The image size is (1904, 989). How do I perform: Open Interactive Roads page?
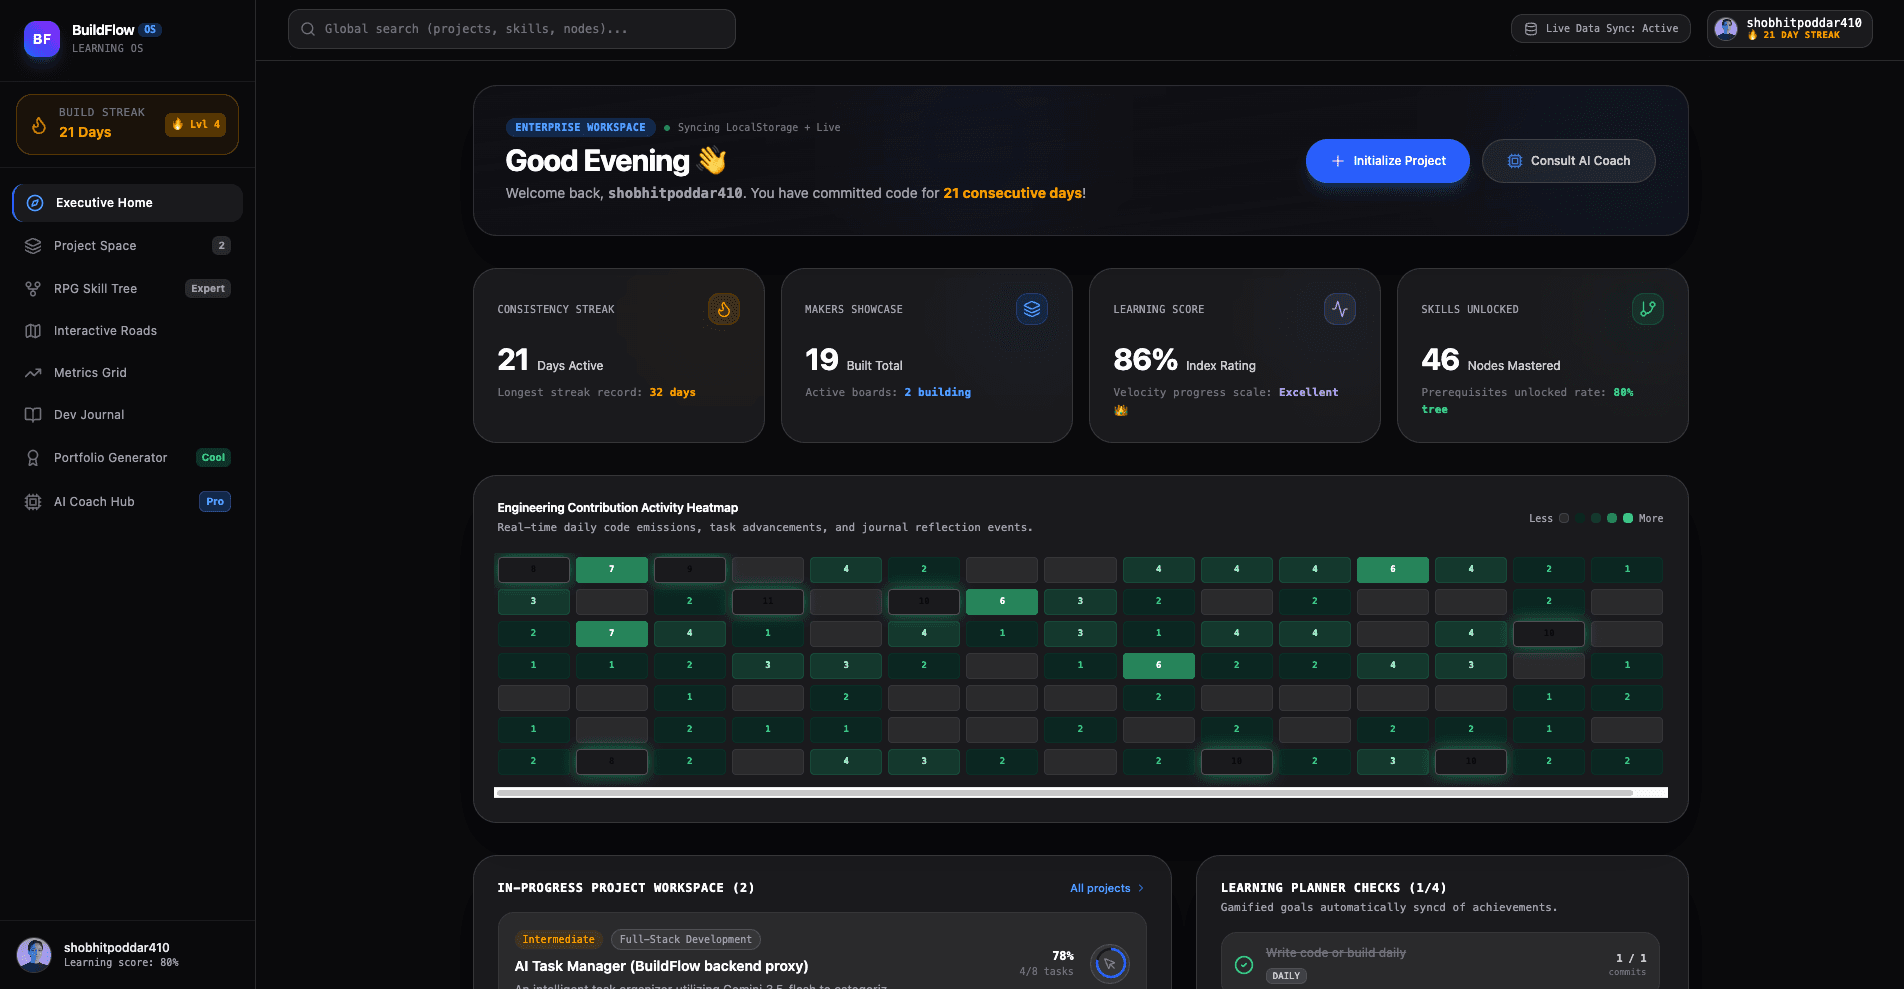pyautogui.click(x=127, y=331)
